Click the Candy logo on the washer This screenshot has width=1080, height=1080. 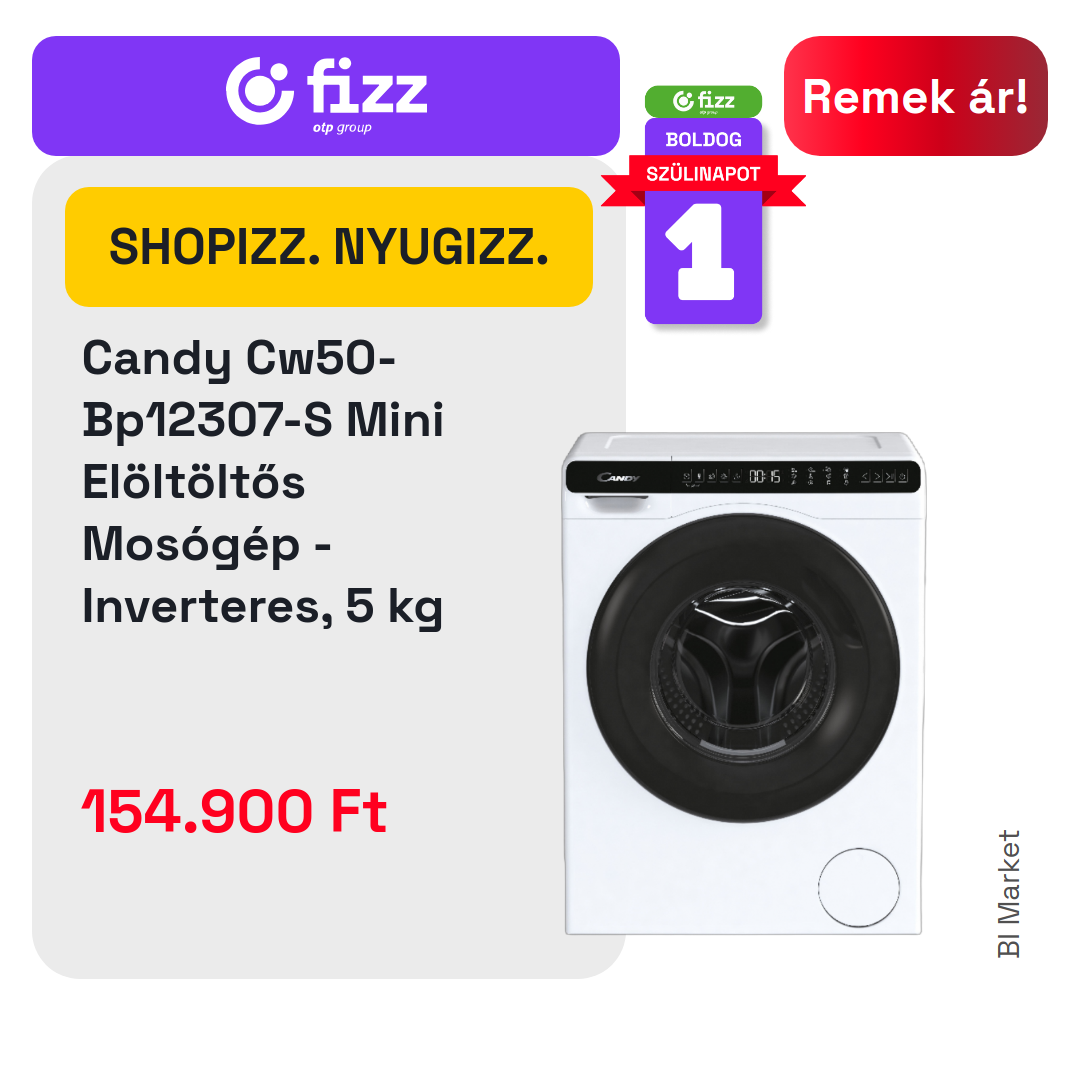tap(618, 477)
